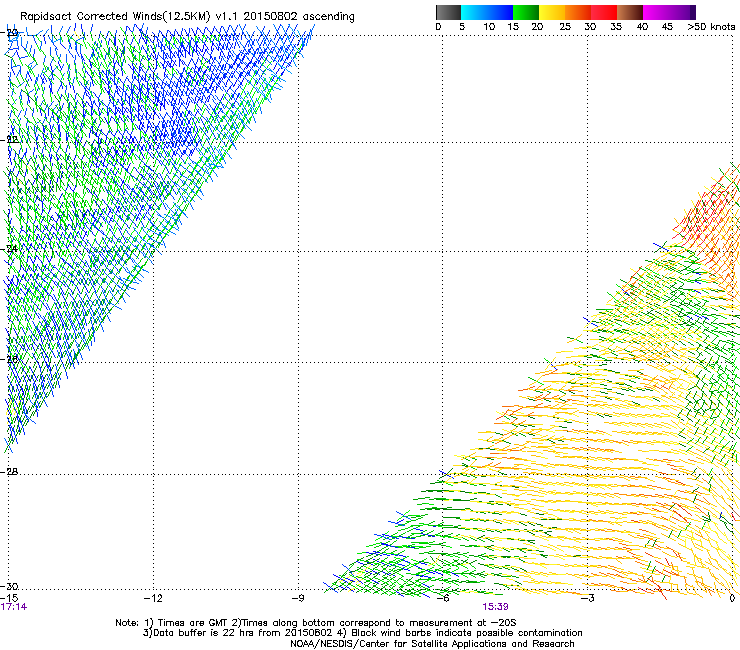The image size is (740, 650).
Task: Click the yellow 20-25 knots legend swatch
Action: click(552, 12)
